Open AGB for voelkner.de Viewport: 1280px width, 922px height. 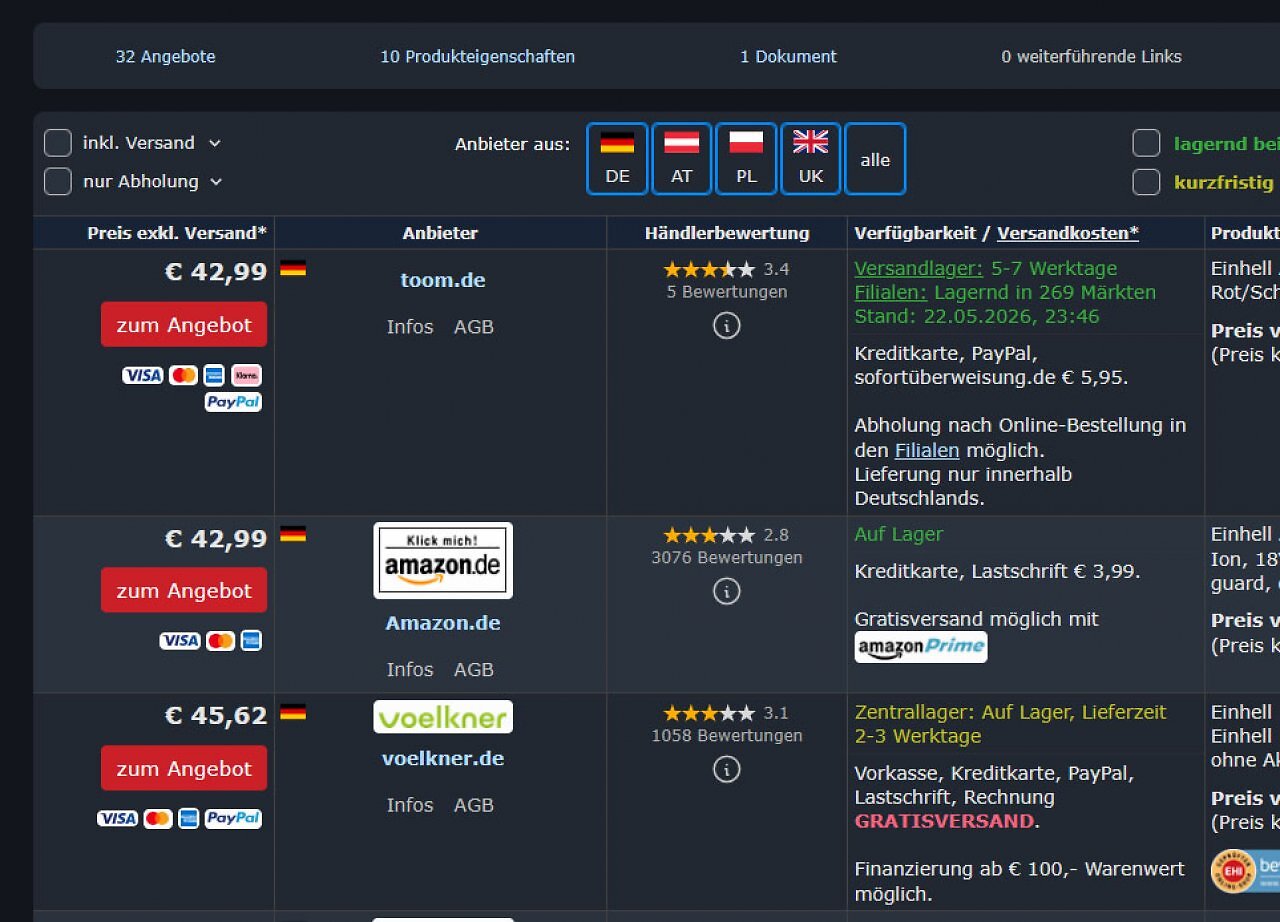[x=474, y=805]
